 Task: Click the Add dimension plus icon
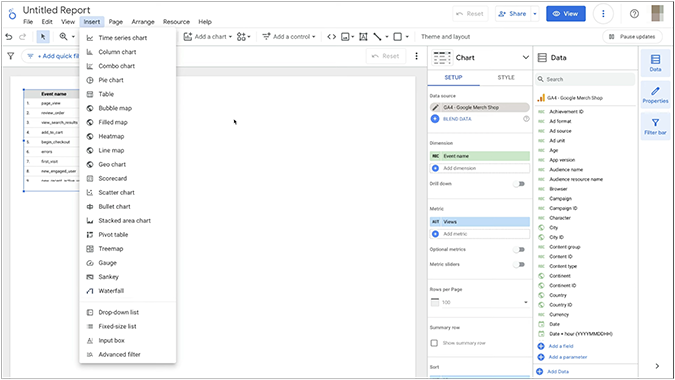(x=435, y=168)
